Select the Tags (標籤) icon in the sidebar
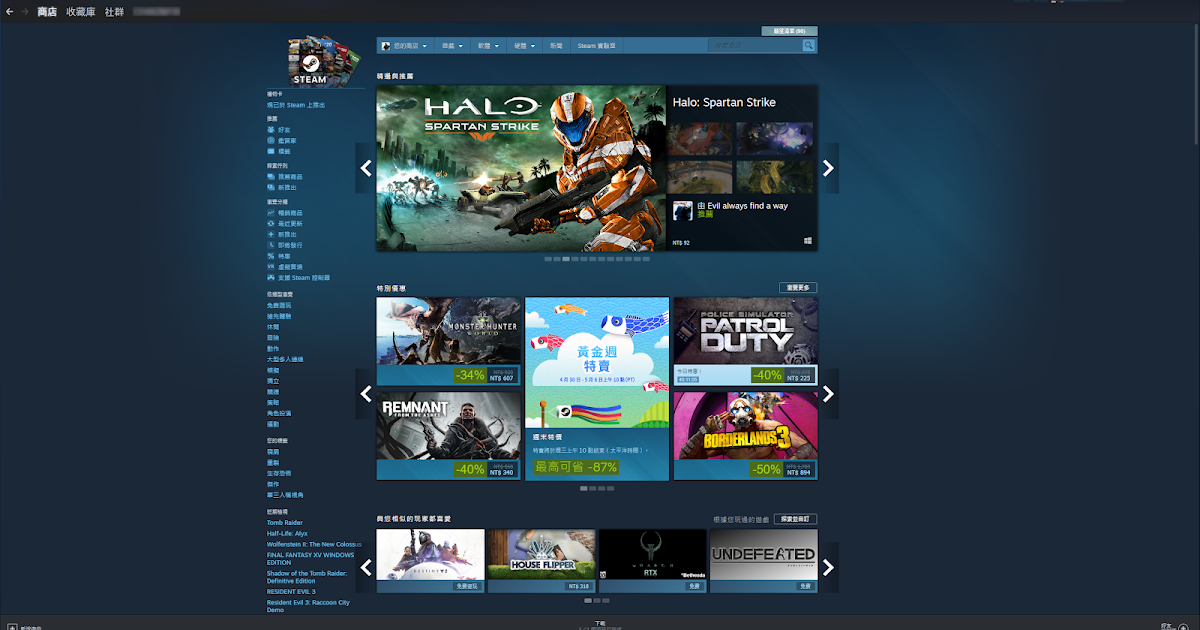This screenshot has width=1200, height=630. coord(270,152)
